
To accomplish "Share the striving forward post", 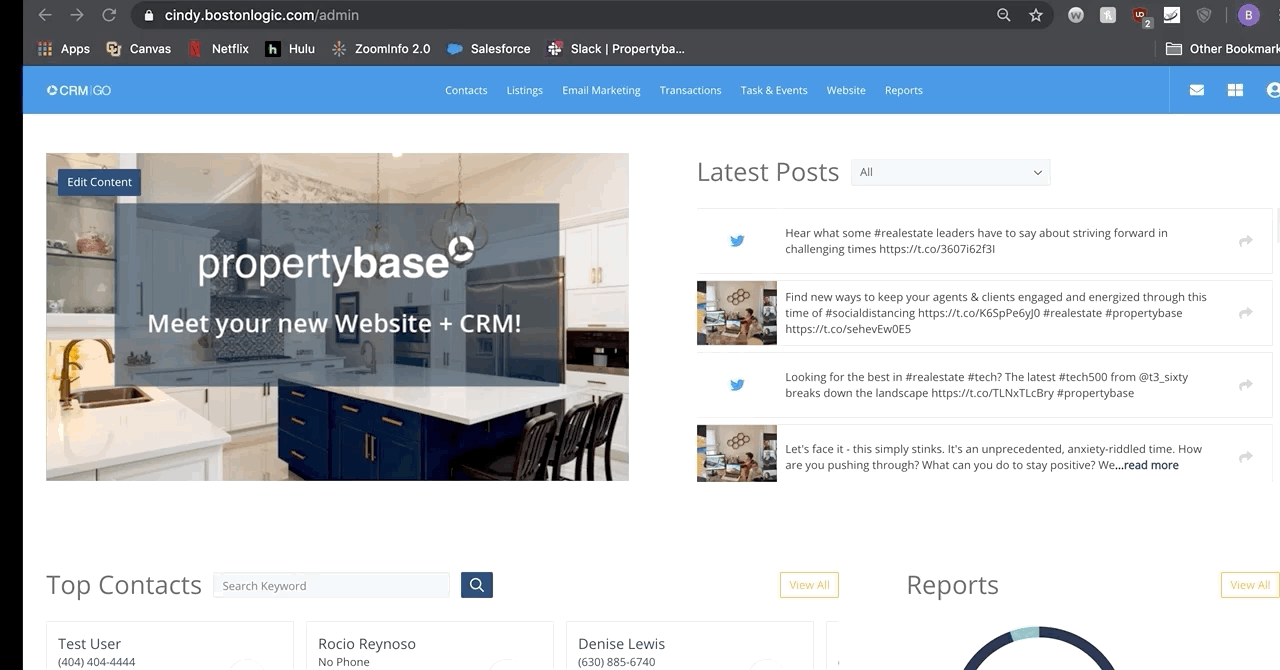I will click(x=1246, y=241).
